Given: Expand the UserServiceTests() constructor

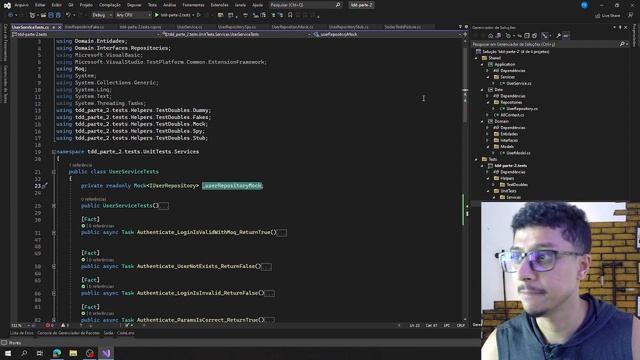Looking at the screenshot, I should [54, 206].
